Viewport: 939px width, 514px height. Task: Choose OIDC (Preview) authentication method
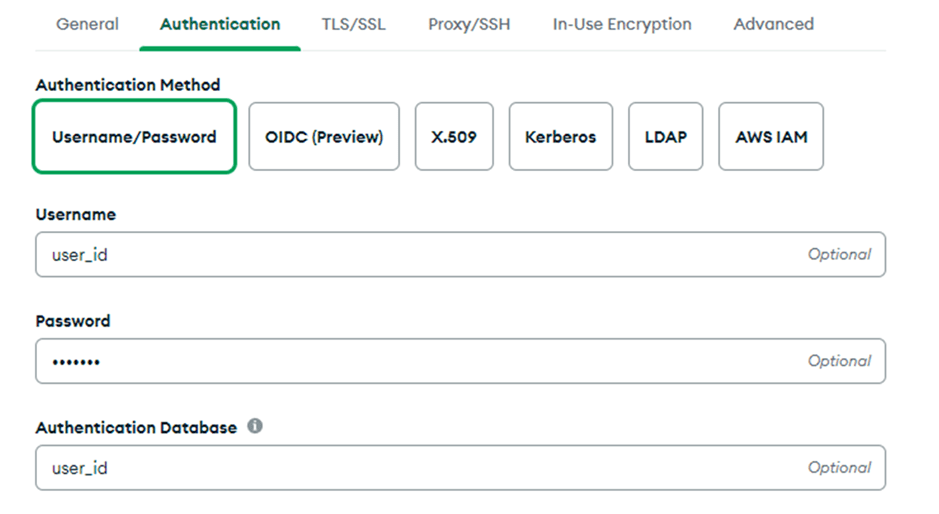pos(324,137)
